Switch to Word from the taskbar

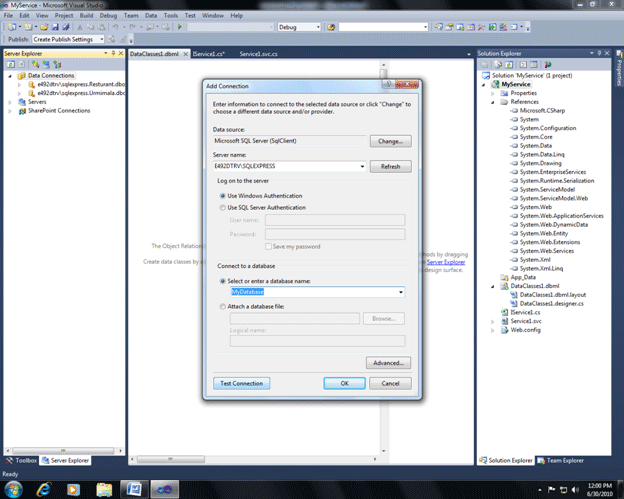(134, 489)
